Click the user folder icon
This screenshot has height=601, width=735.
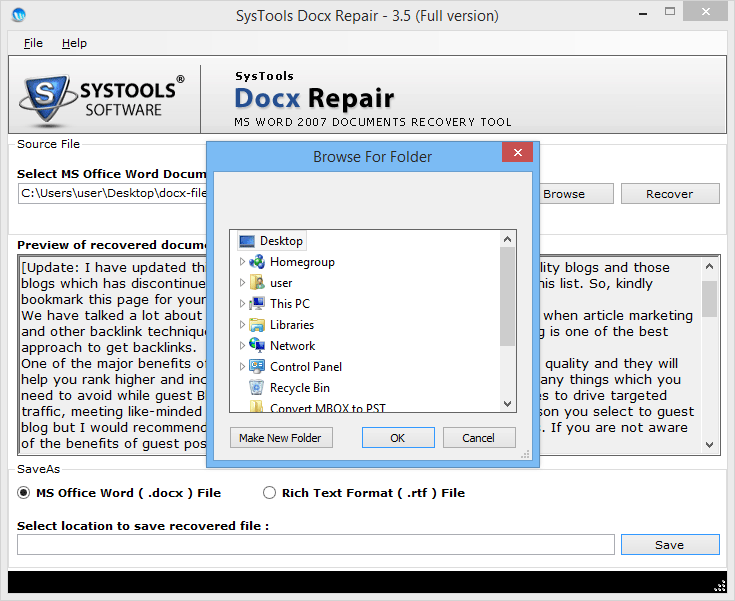[x=257, y=283]
